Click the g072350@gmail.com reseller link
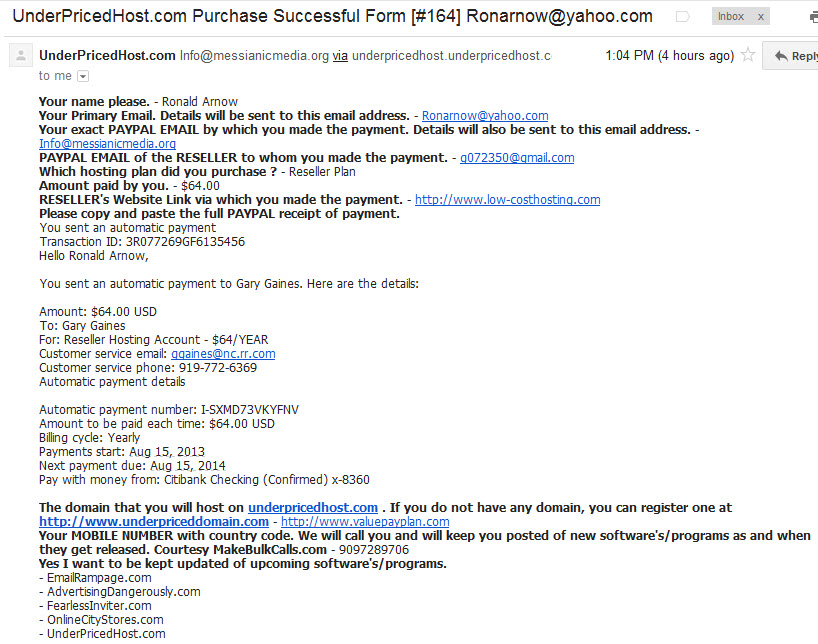The width and height of the screenshot is (818, 644). point(517,158)
